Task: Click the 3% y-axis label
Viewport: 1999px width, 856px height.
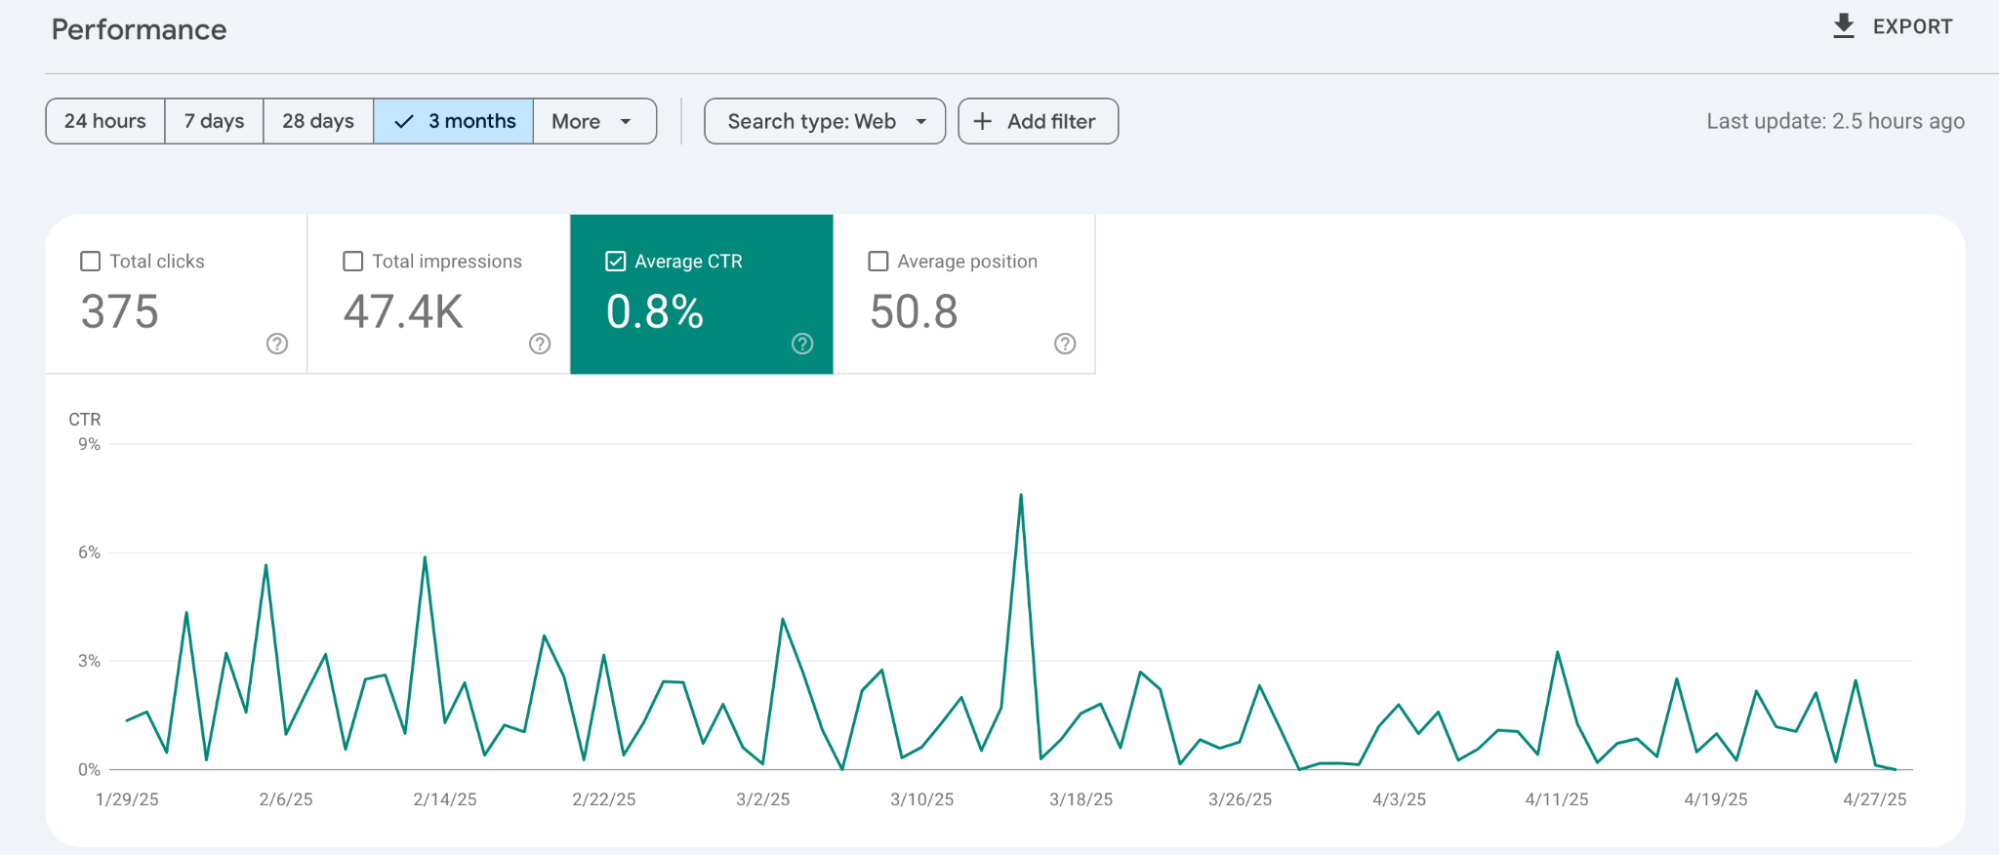Action: (89, 661)
